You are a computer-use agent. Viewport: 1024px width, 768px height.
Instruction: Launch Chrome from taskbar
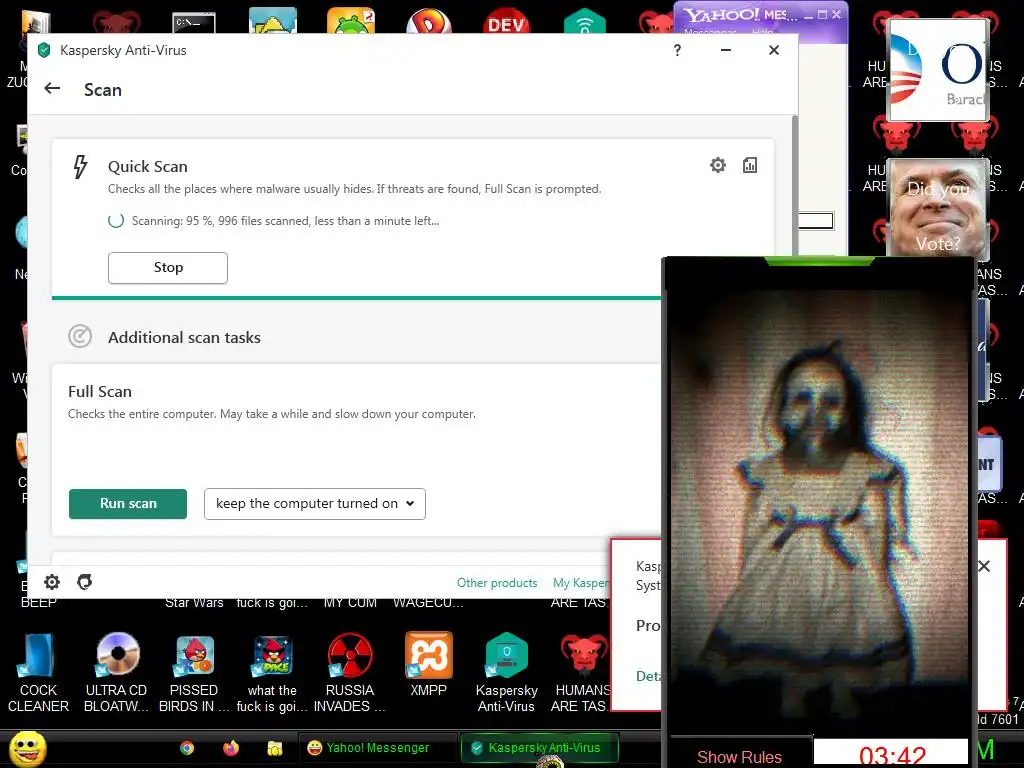point(187,748)
